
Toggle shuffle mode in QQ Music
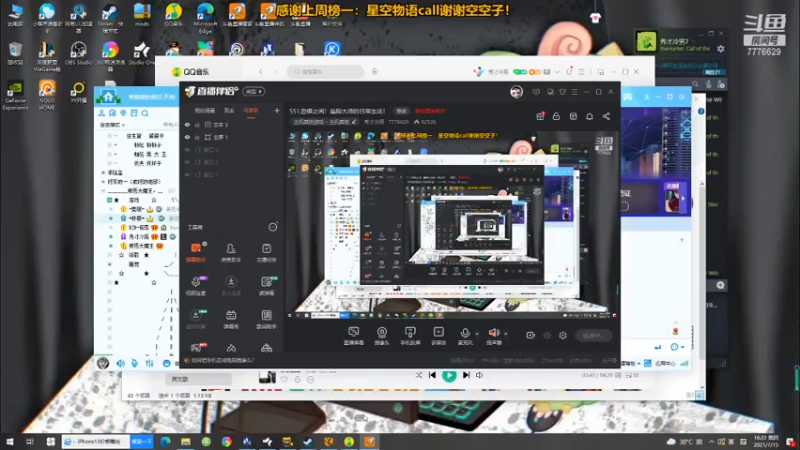418,375
